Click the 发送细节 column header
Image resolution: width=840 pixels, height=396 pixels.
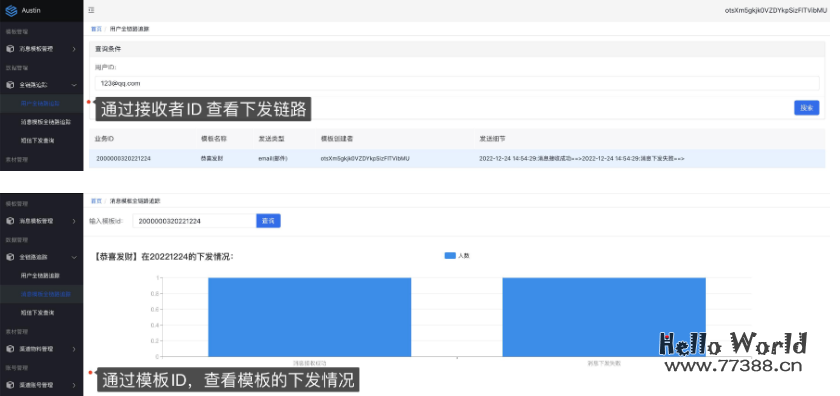(x=492, y=139)
